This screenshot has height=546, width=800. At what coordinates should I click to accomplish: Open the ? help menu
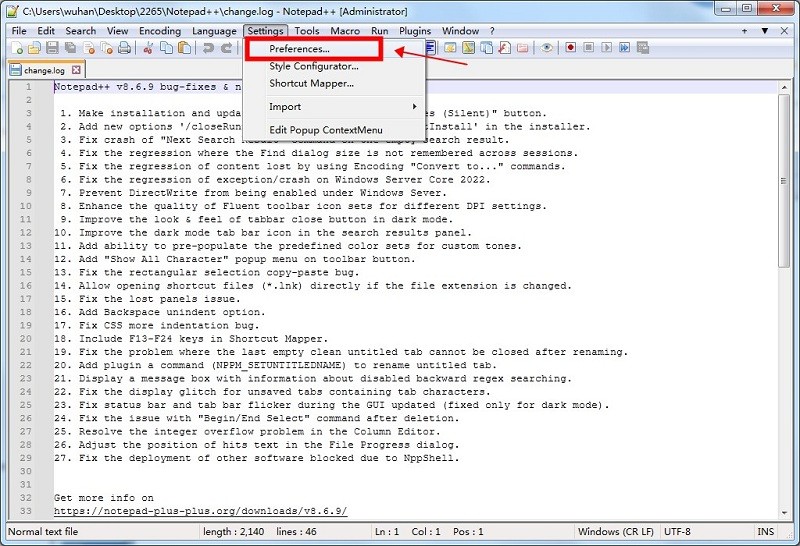[x=492, y=31]
